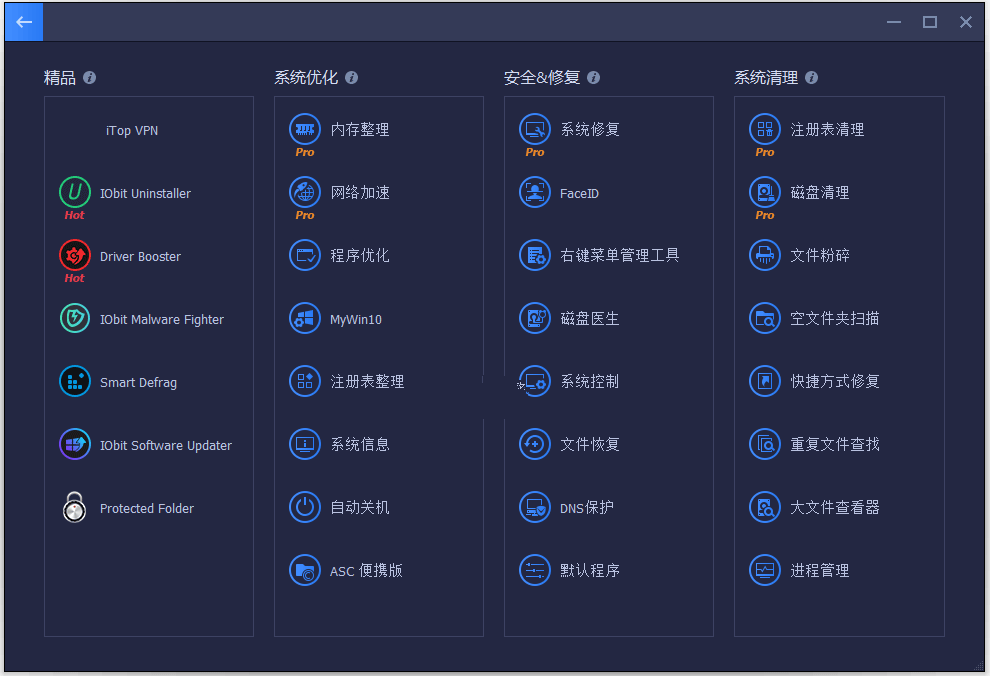Open 系统信息 icon
Screen dimensions: 990x676
coord(305,444)
